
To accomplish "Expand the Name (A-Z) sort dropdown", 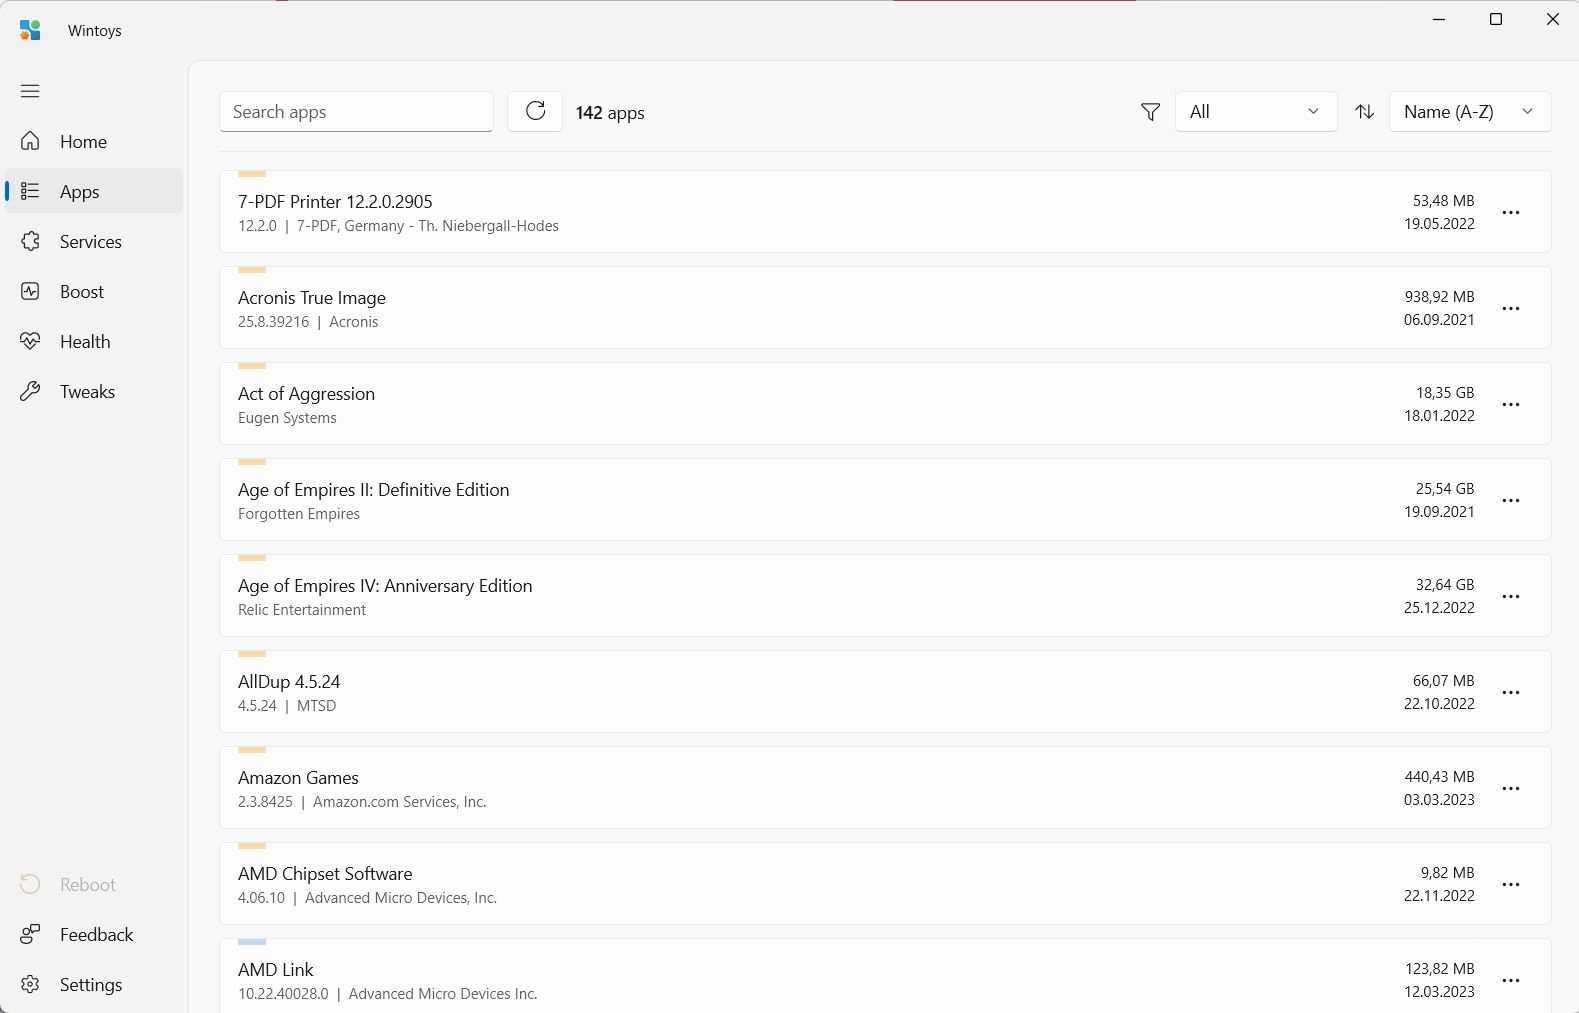I will (1470, 111).
